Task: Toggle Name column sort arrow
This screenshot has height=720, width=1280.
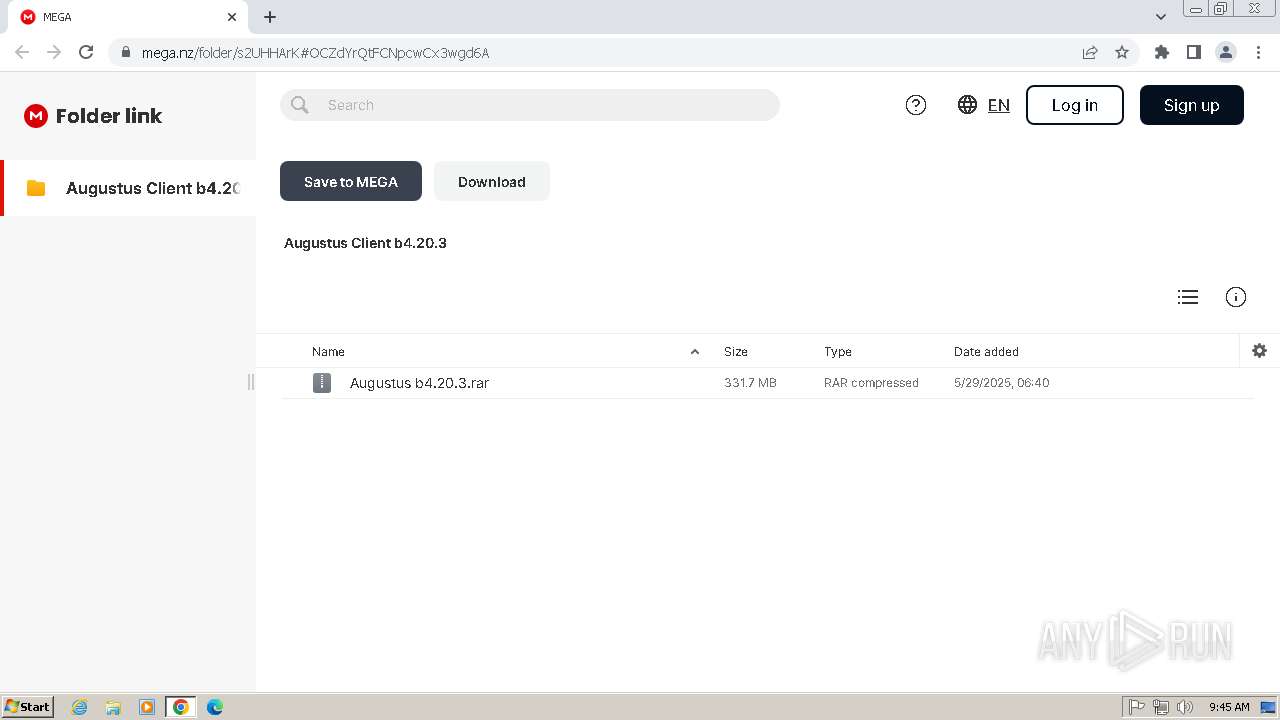Action: 695,352
